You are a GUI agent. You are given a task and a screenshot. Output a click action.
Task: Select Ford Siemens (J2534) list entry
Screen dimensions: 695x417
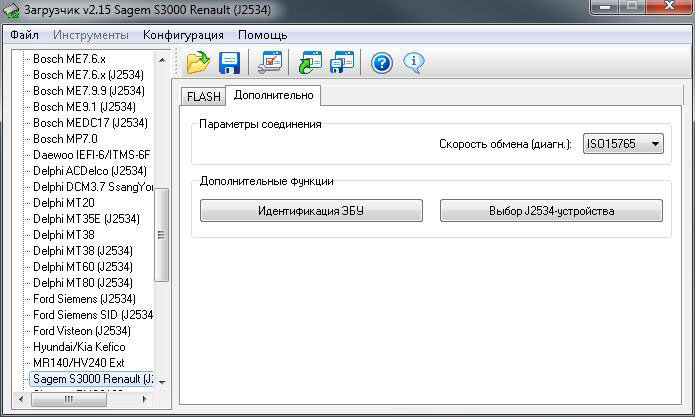(x=84, y=299)
